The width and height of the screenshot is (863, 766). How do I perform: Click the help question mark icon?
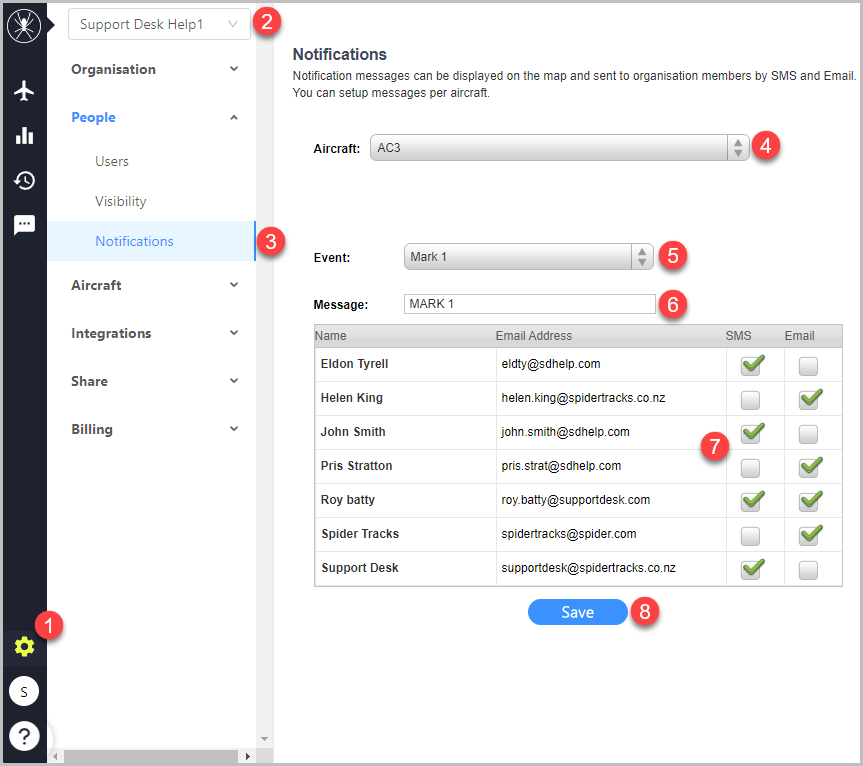(x=24, y=736)
